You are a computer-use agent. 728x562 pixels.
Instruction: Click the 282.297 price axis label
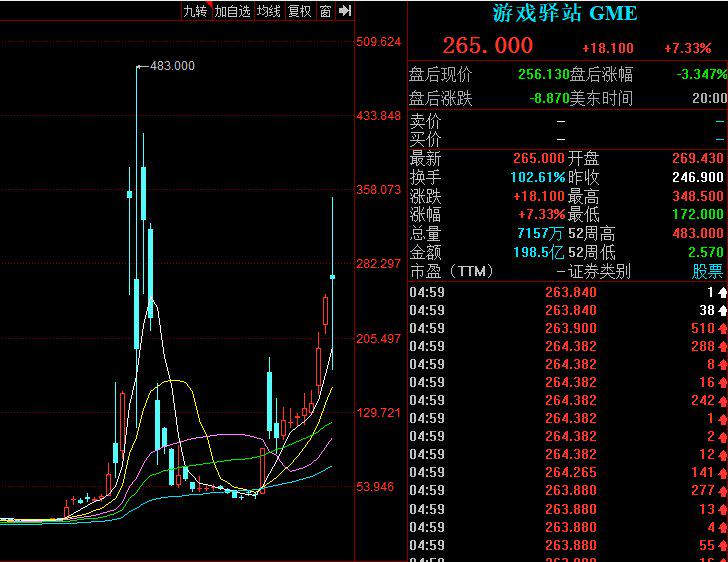tap(378, 264)
